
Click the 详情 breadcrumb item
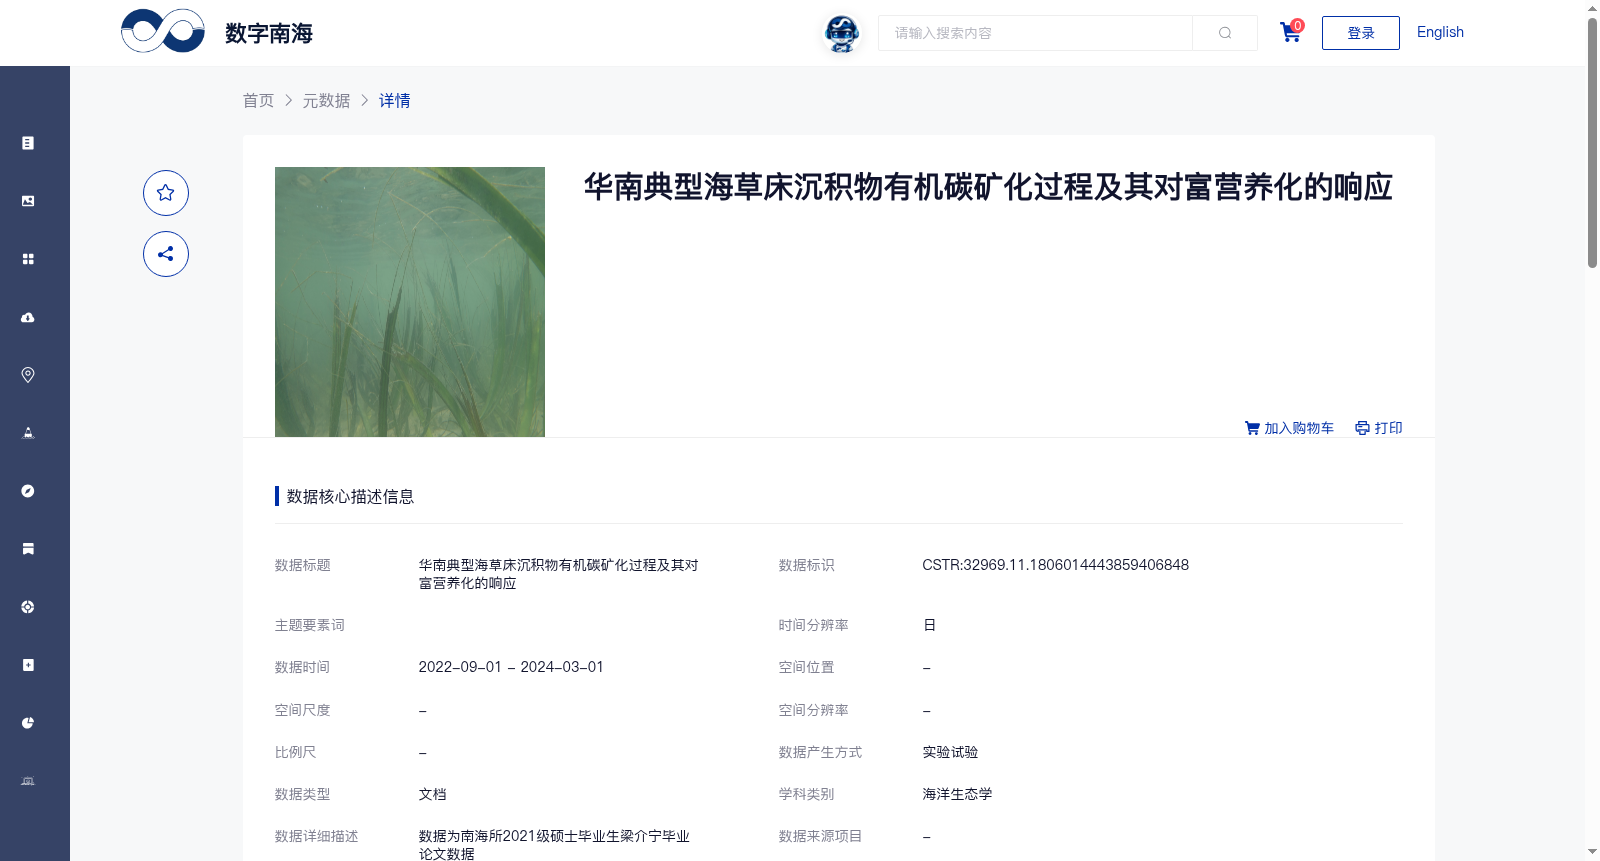395,100
